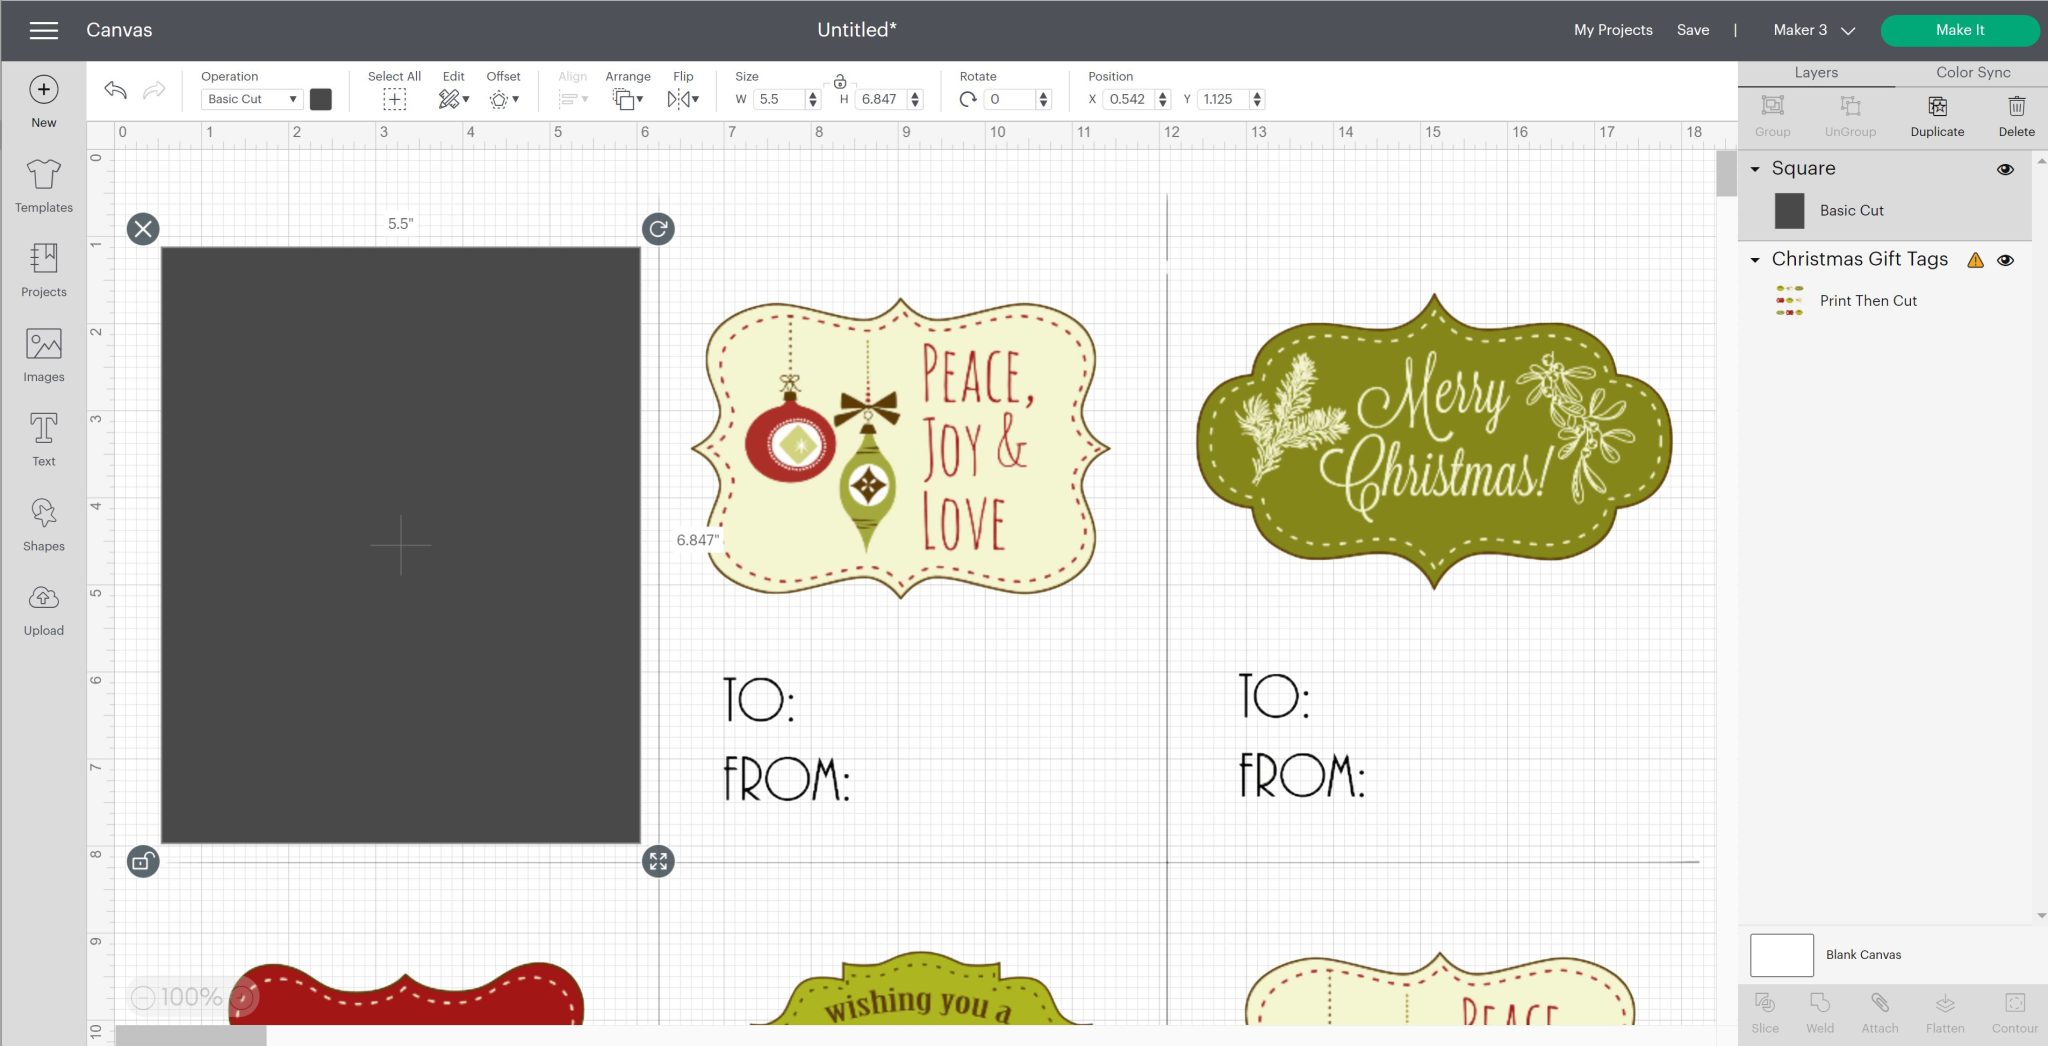Click the Undo arrow
This screenshot has height=1046, width=2048.
click(x=114, y=90)
